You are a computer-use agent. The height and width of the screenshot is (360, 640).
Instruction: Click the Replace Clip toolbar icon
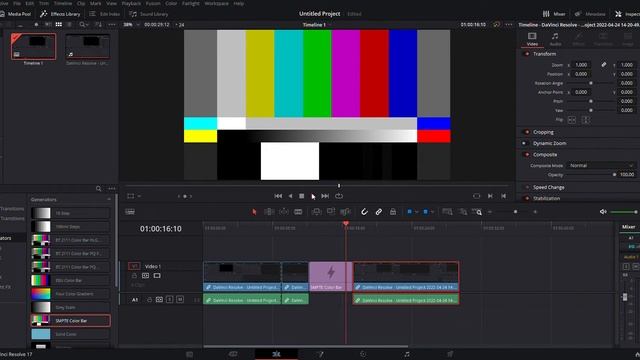(x=345, y=212)
